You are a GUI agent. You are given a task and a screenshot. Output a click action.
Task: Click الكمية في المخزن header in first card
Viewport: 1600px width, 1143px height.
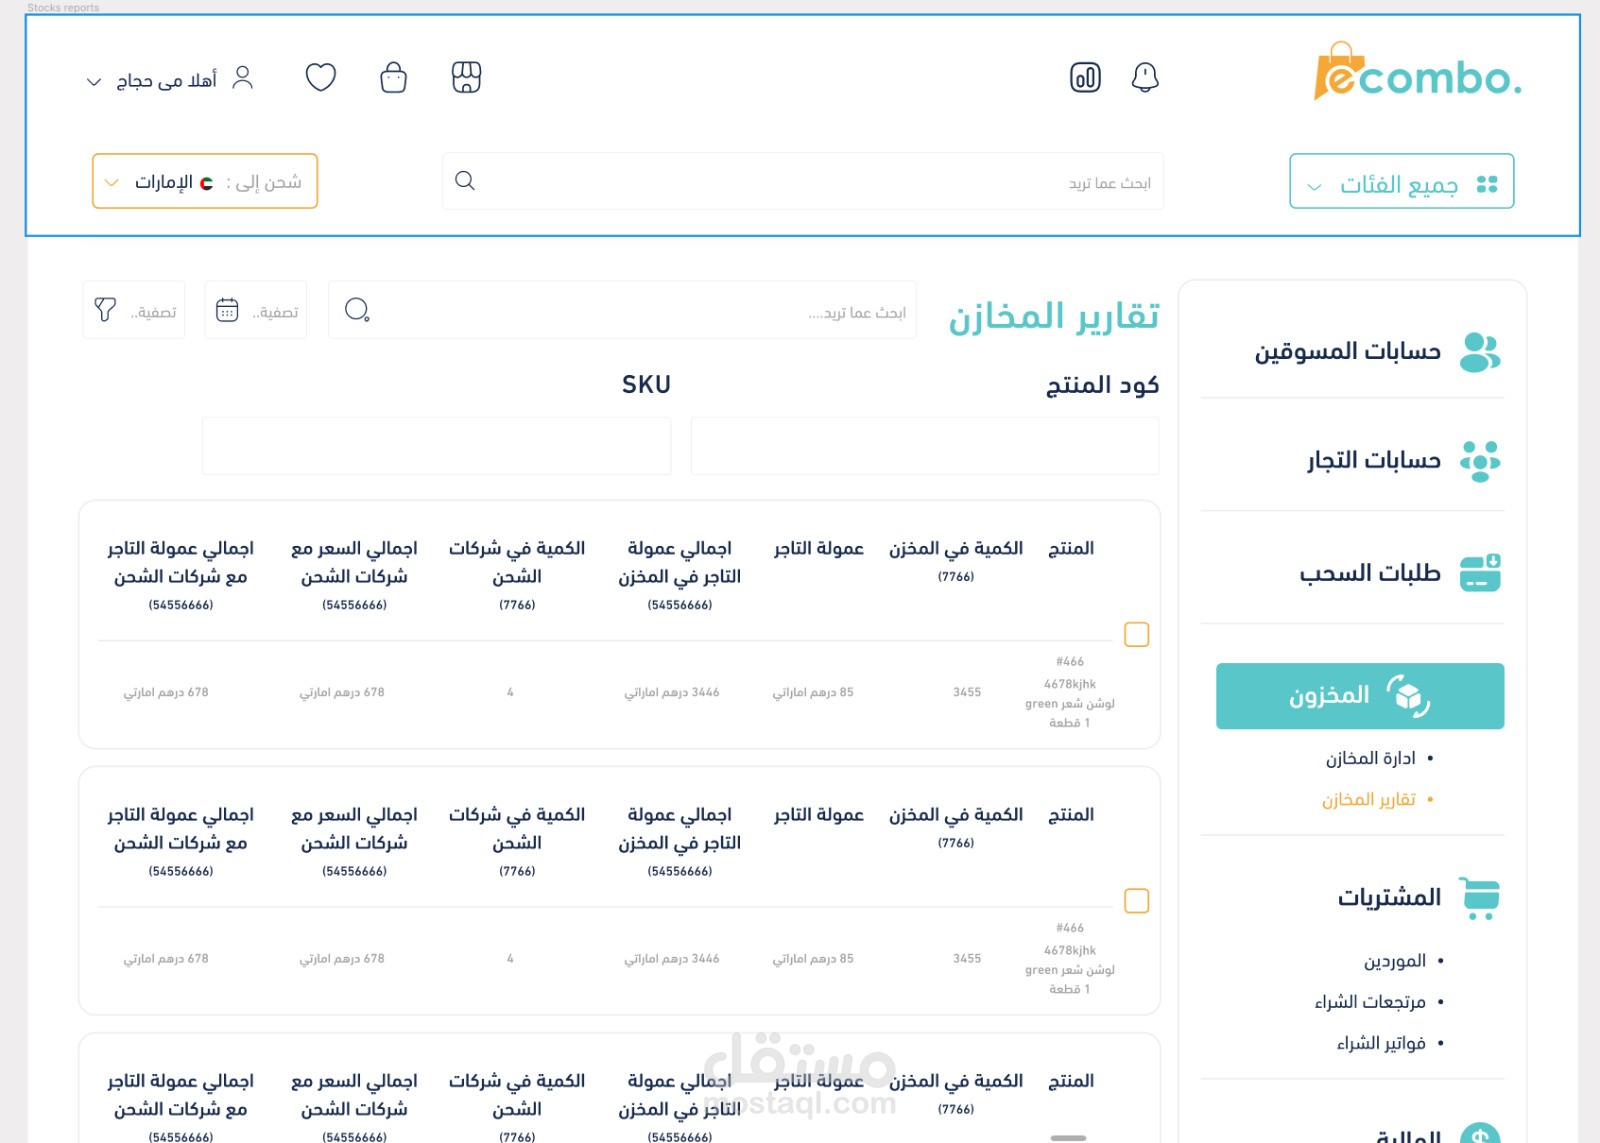pos(956,548)
